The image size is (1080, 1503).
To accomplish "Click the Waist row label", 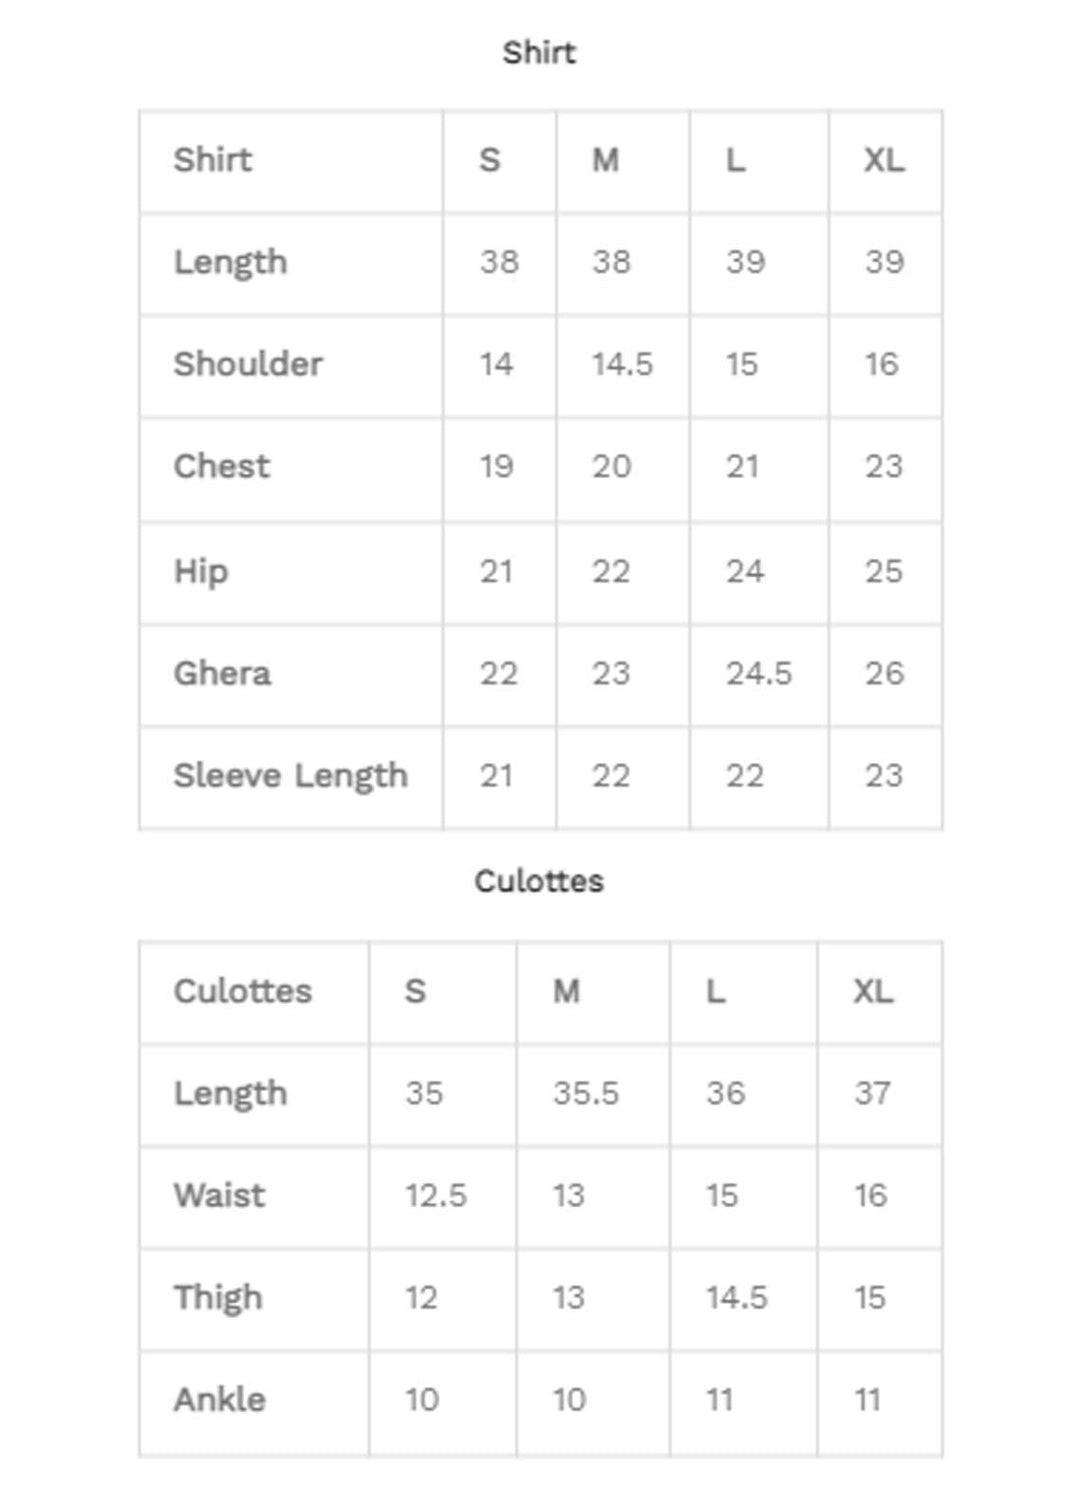I will pyautogui.click(x=220, y=1195).
